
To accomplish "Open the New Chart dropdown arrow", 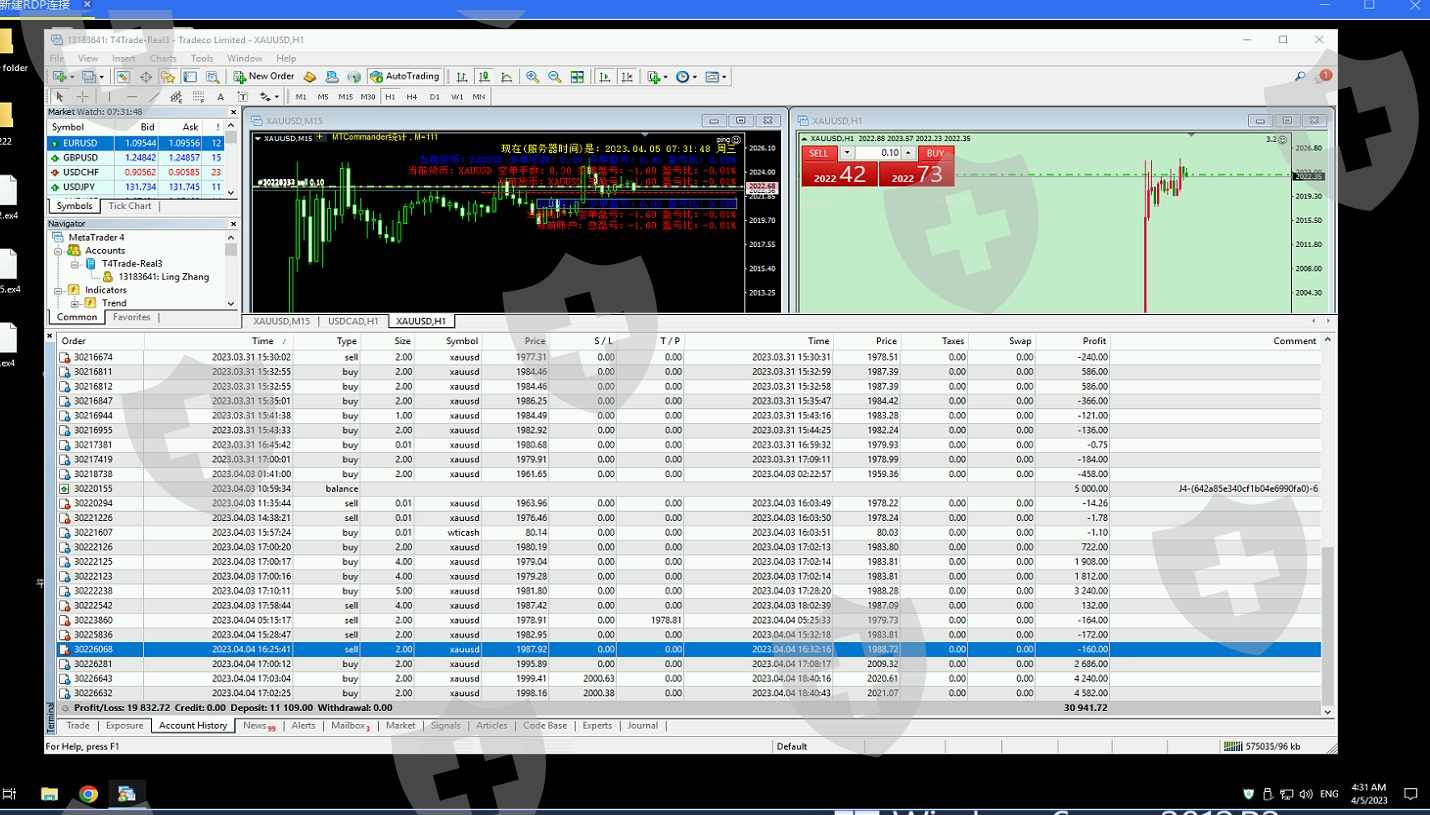I will 73,77.
